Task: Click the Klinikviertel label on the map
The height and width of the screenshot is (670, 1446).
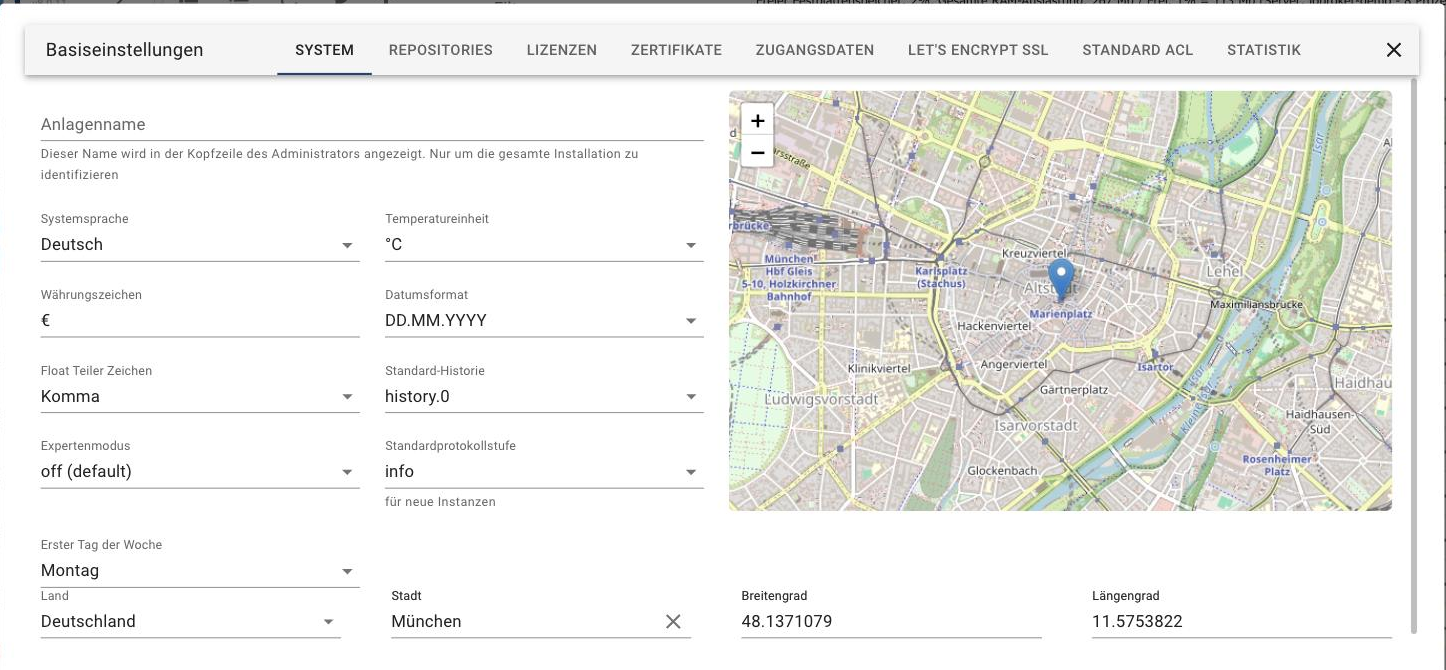Action: (x=879, y=369)
